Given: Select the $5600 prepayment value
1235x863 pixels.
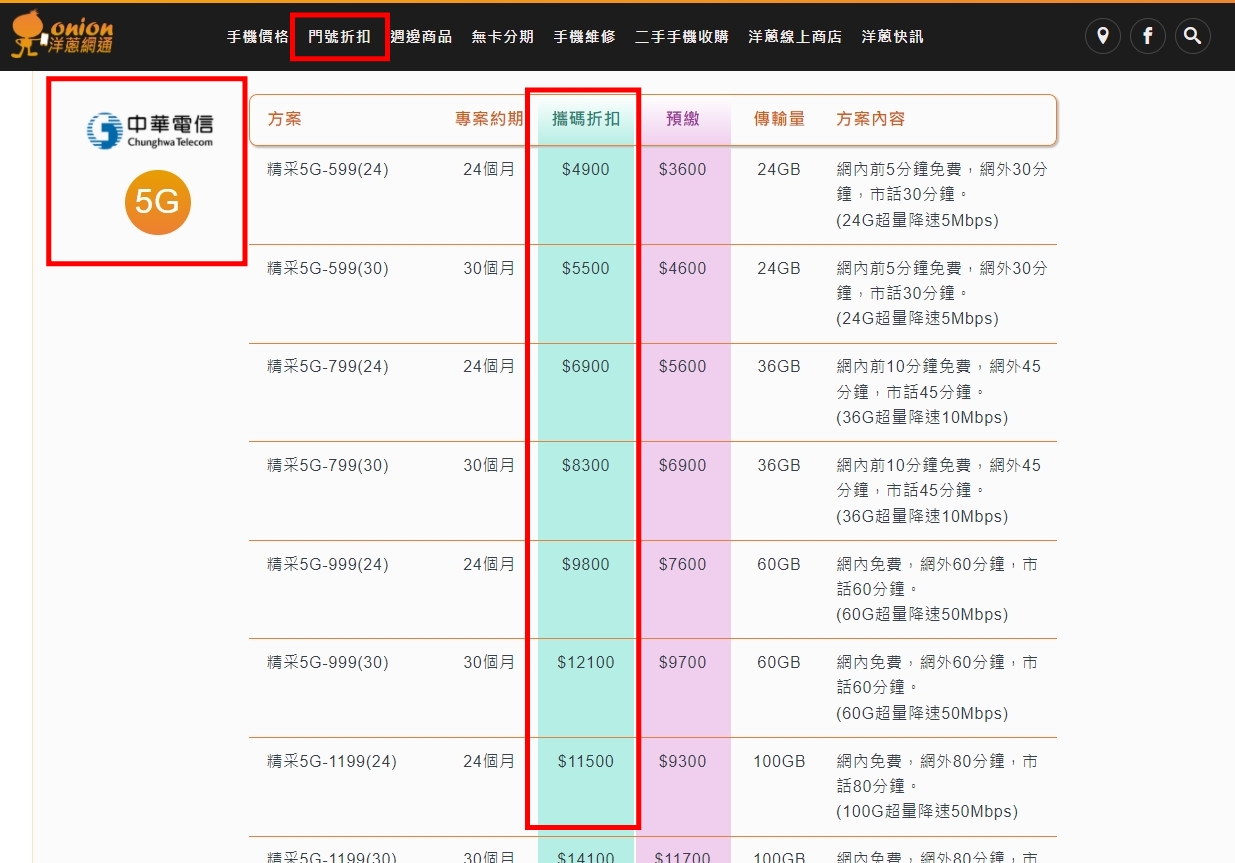Looking at the screenshot, I should tap(683, 367).
